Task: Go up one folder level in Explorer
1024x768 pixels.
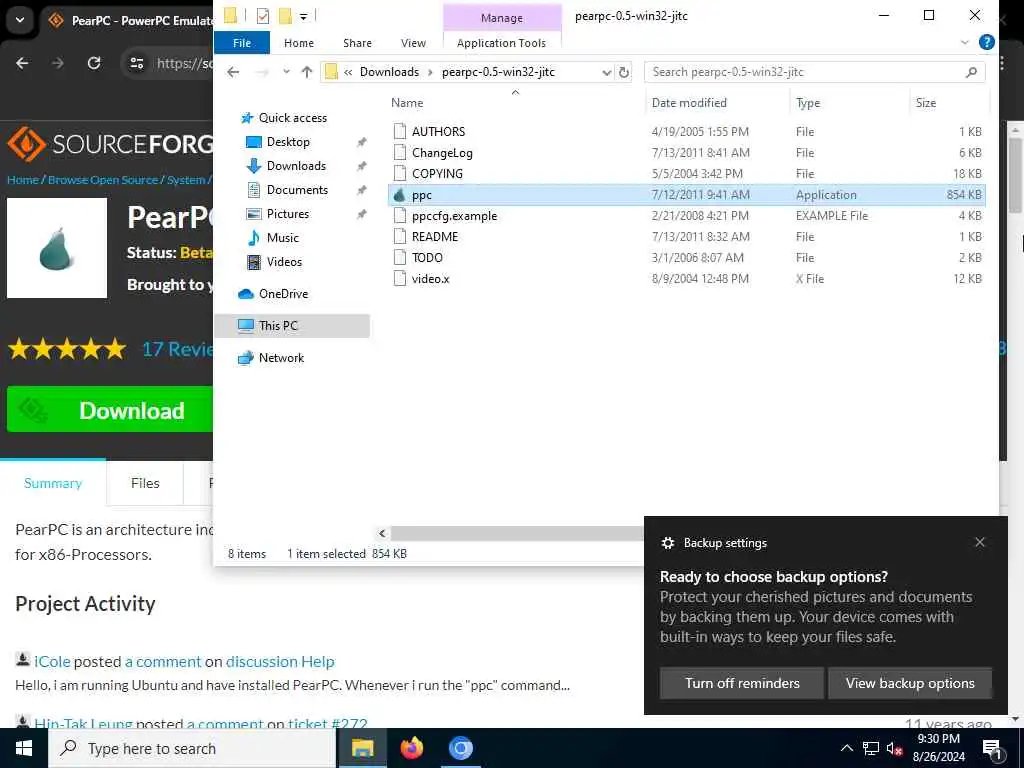Action: [x=307, y=72]
